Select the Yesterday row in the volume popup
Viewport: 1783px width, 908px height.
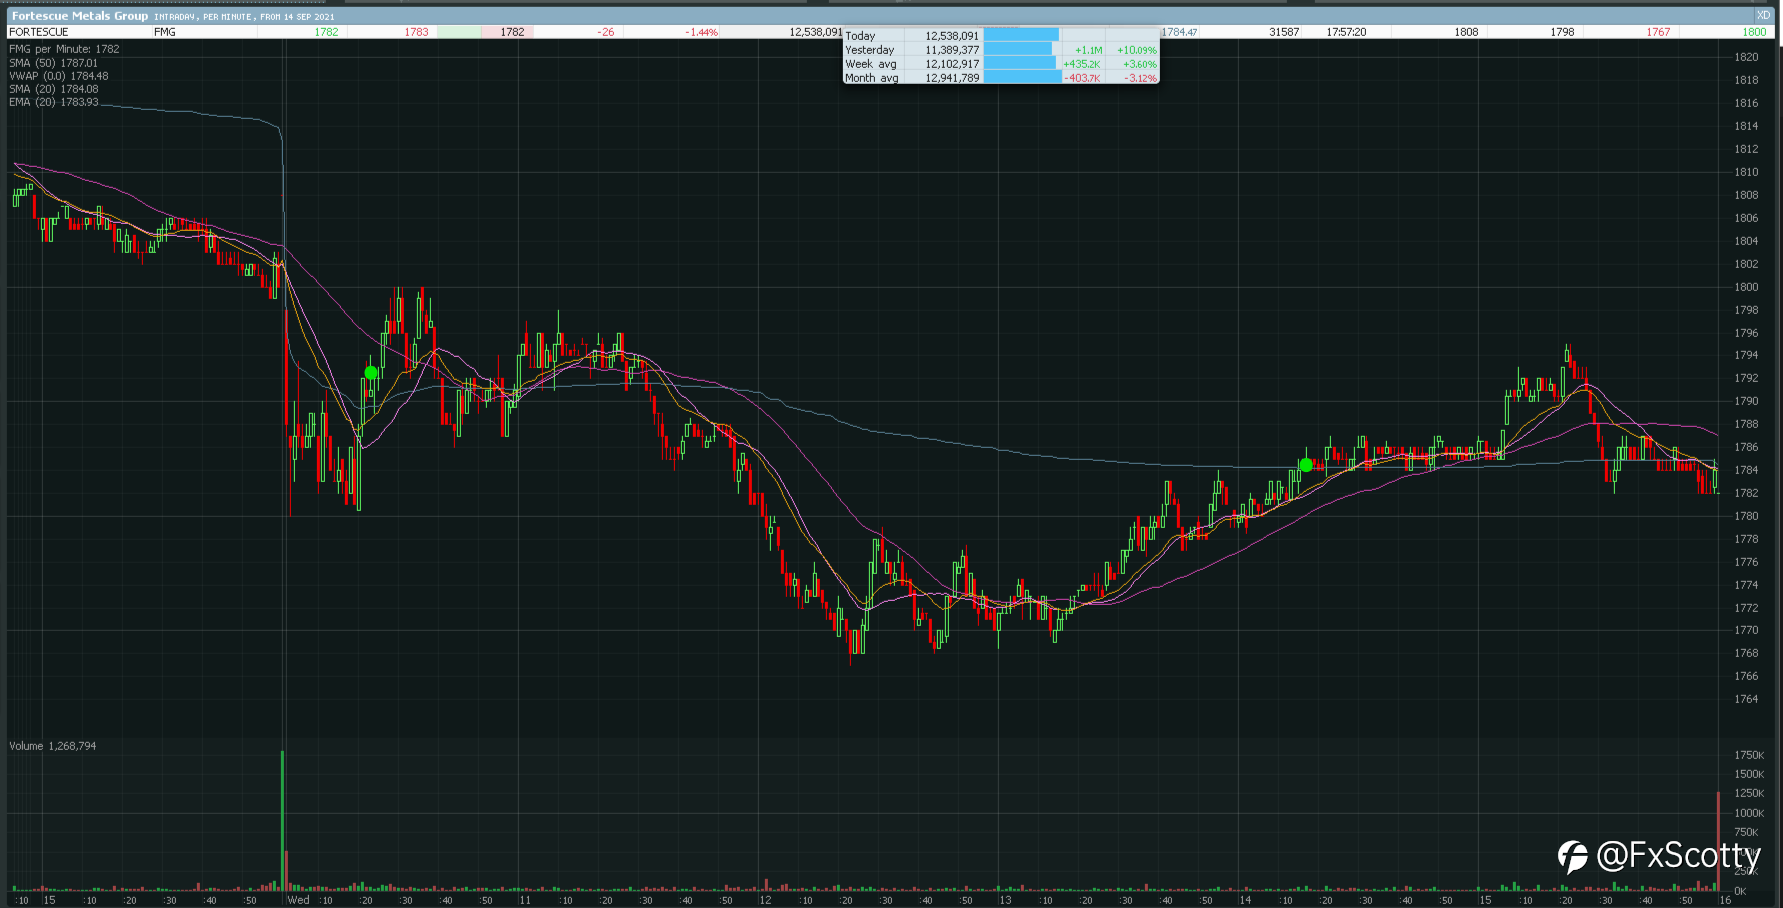(1001, 49)
